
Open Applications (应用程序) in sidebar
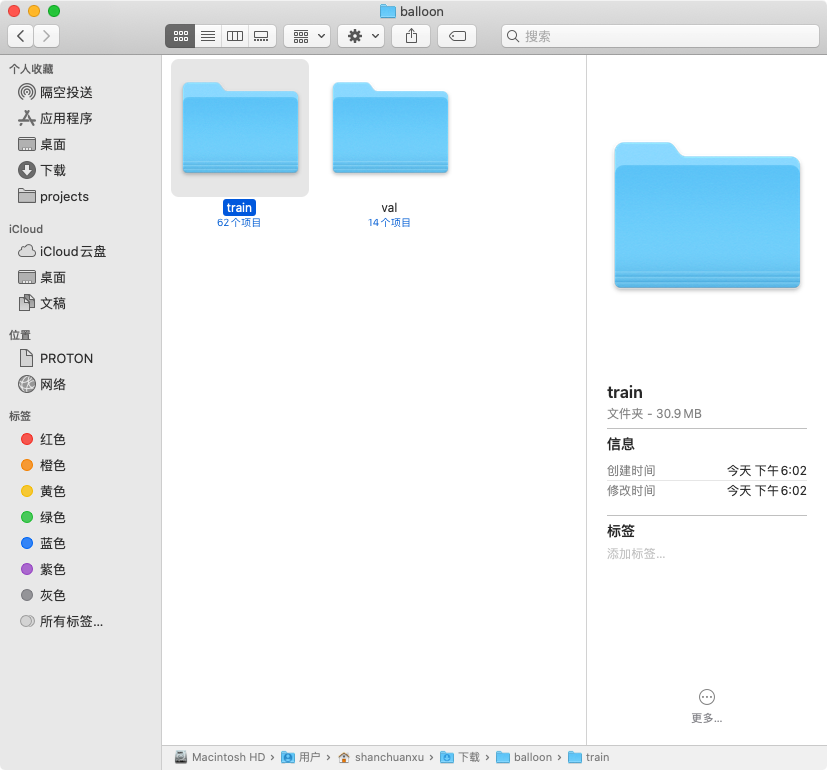(66, 118)
